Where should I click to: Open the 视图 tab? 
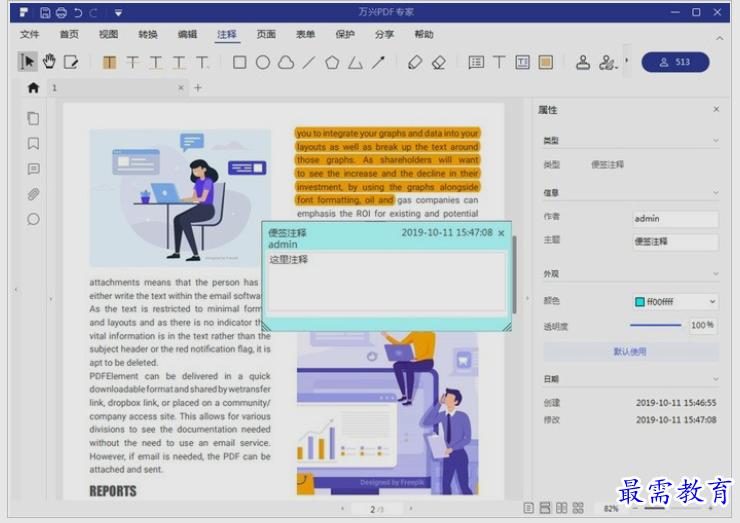109,34
